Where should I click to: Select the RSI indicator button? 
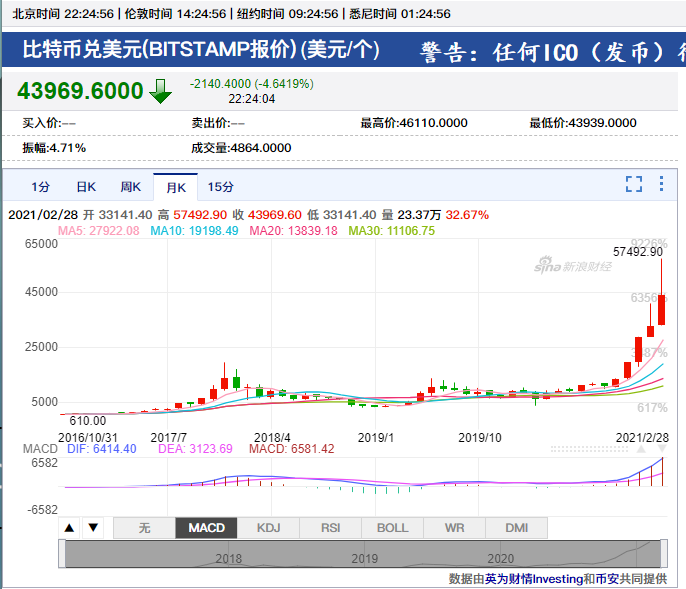point(331,528)
